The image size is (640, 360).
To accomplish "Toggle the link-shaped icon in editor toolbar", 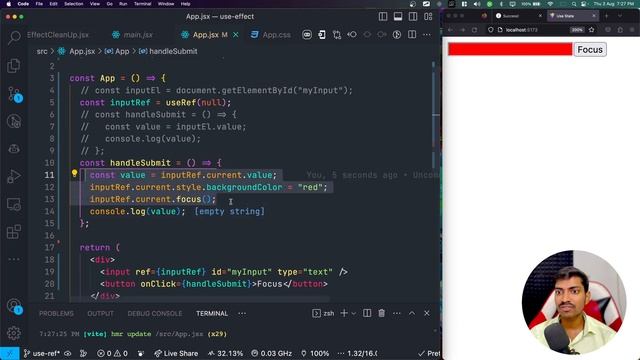I will tap(307, 35).
